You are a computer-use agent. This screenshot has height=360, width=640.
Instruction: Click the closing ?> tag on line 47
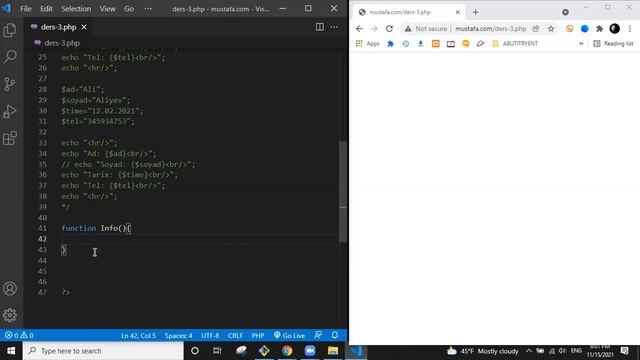pyautogui.click(x=66, y=292)
